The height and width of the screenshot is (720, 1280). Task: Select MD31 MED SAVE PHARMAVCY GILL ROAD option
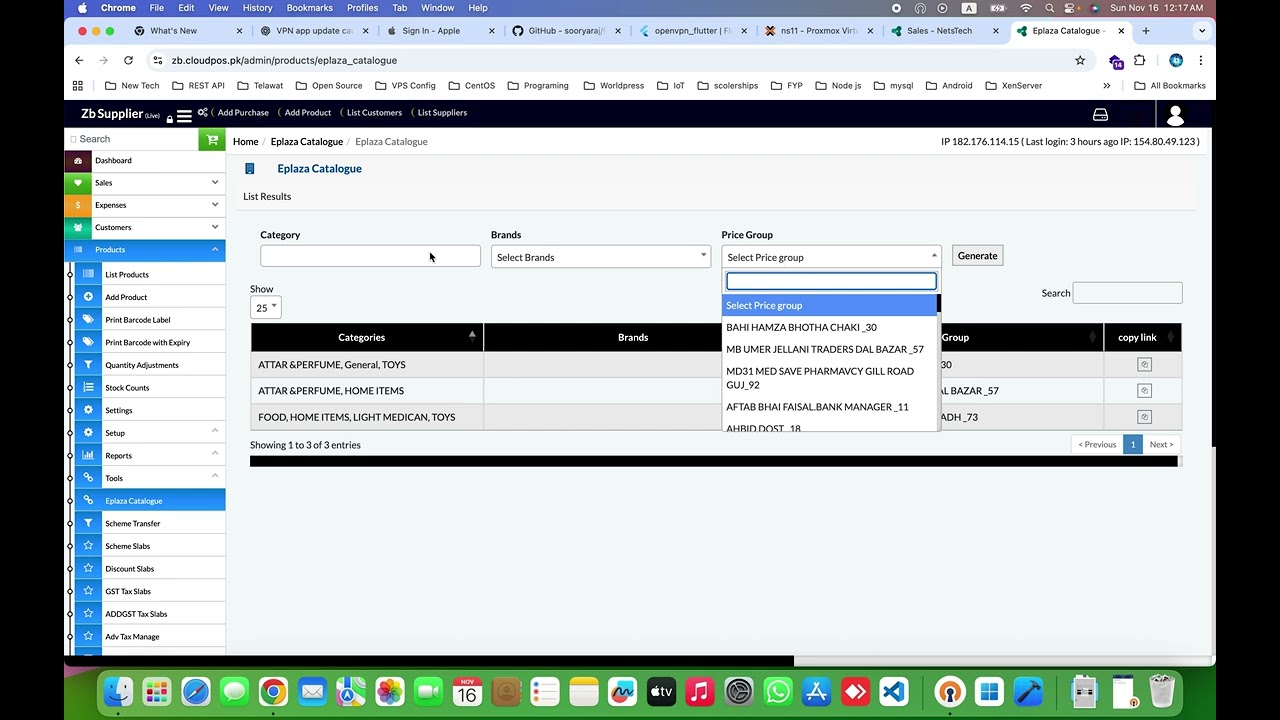830,378
